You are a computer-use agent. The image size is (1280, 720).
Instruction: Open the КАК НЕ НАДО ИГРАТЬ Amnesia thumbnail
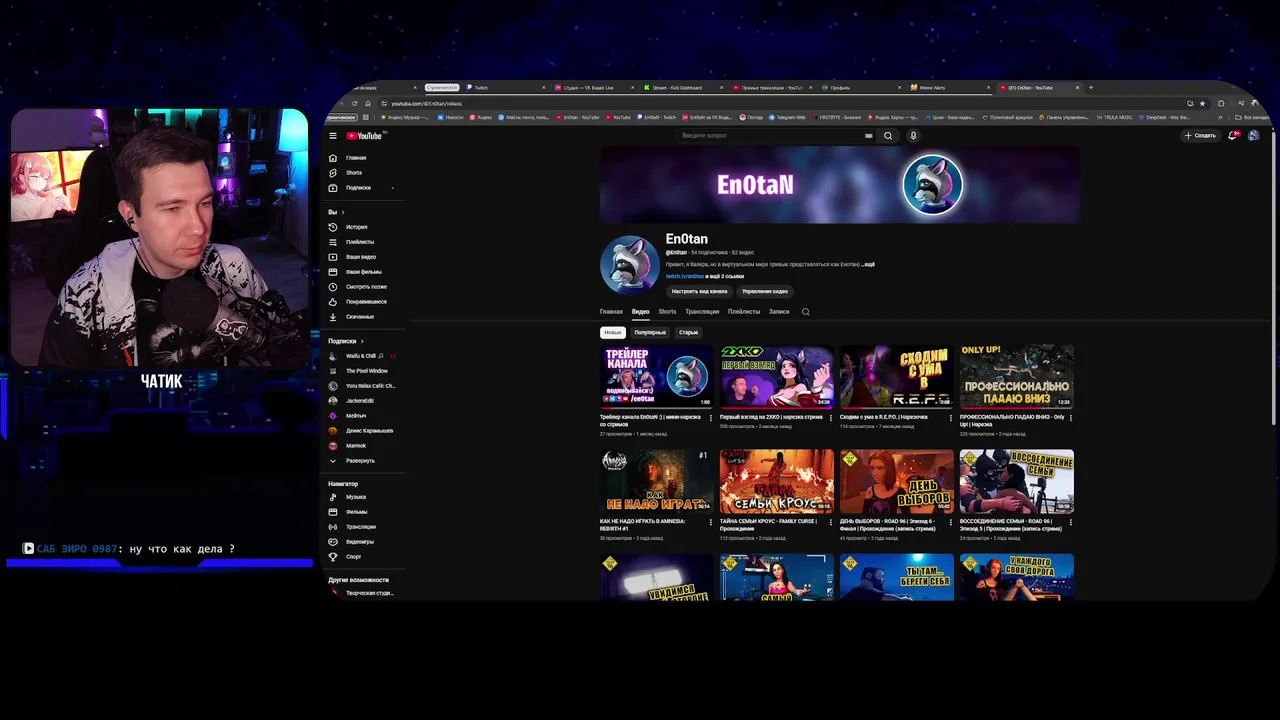coord(657,482)
